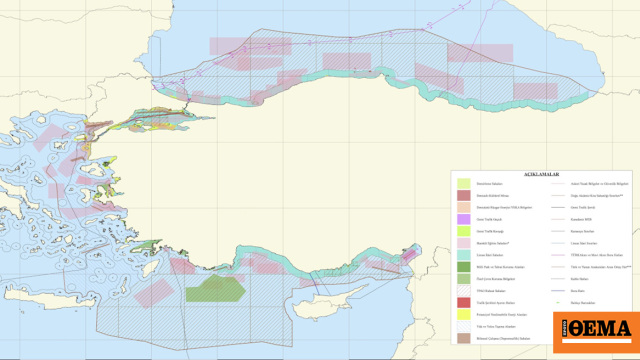
Task: Click the dark green polygon south of Turkey
Action: tap(215, 289)
